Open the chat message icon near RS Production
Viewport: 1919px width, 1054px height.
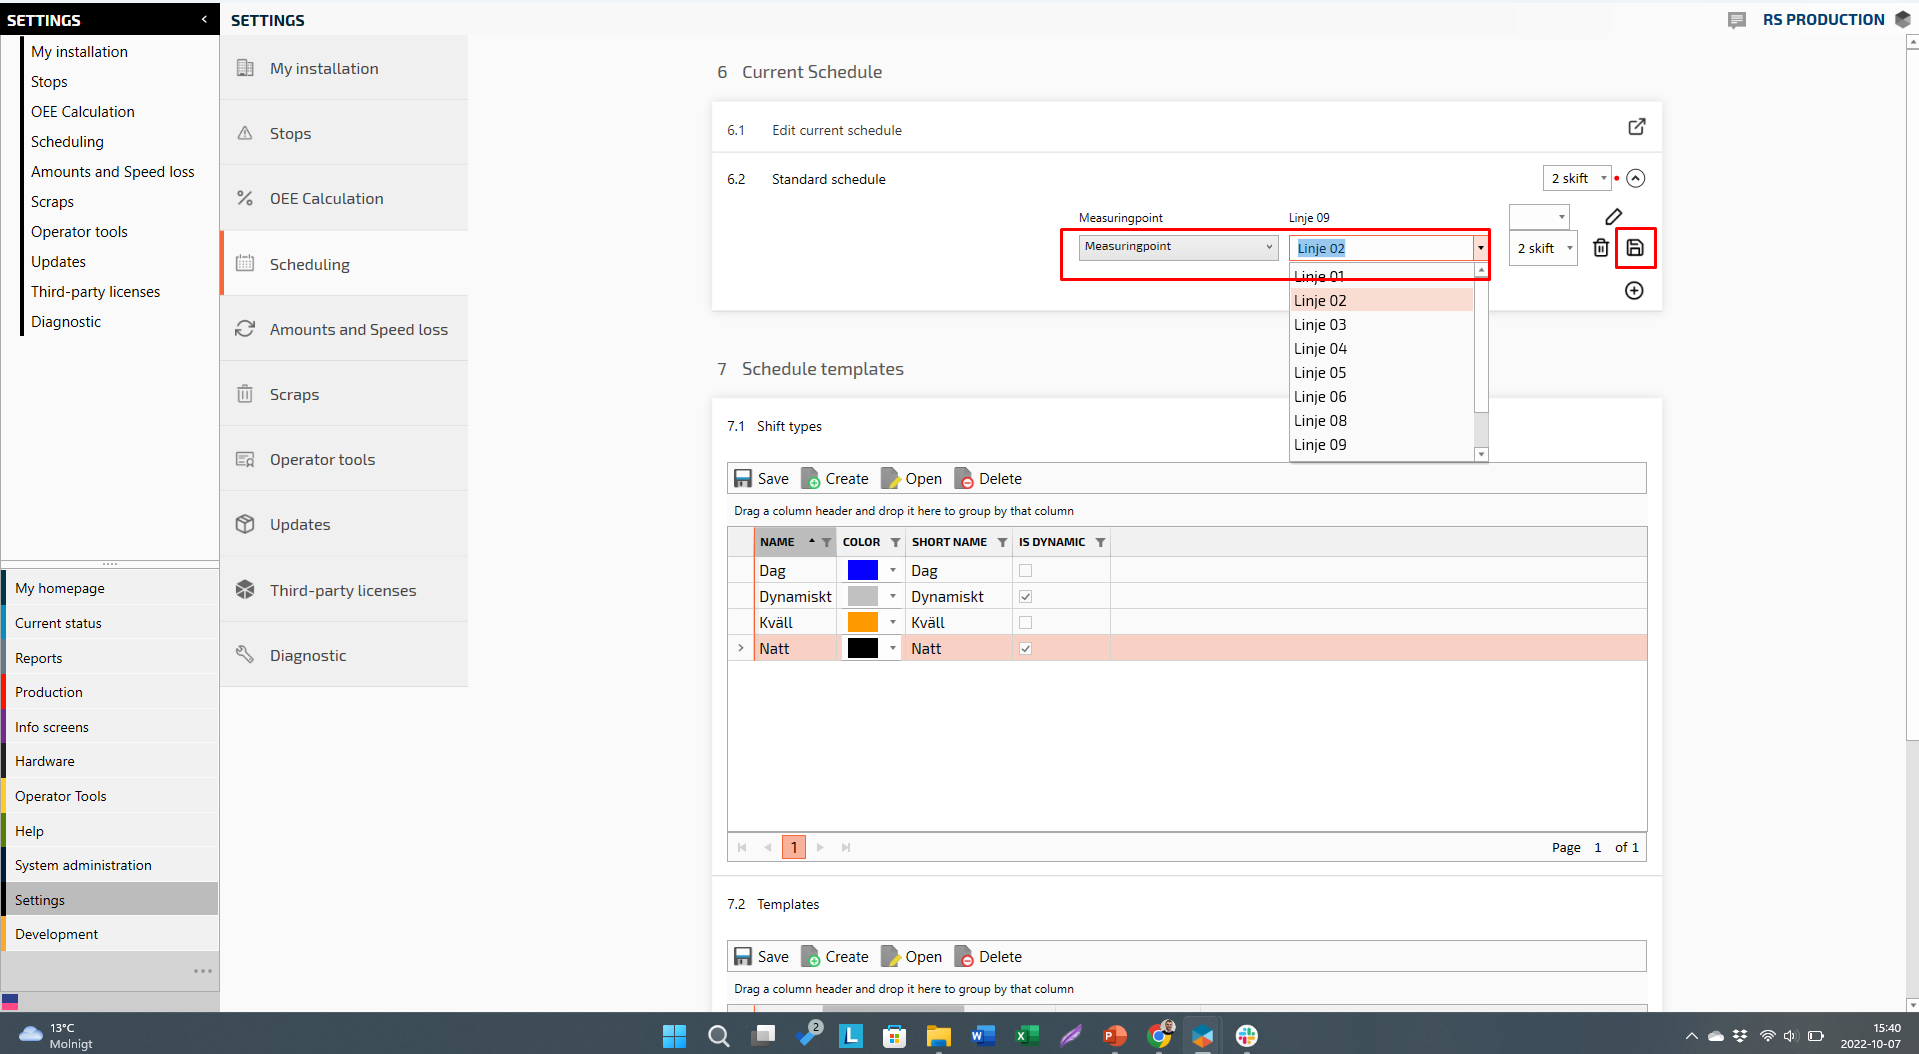pos(1737,20)
